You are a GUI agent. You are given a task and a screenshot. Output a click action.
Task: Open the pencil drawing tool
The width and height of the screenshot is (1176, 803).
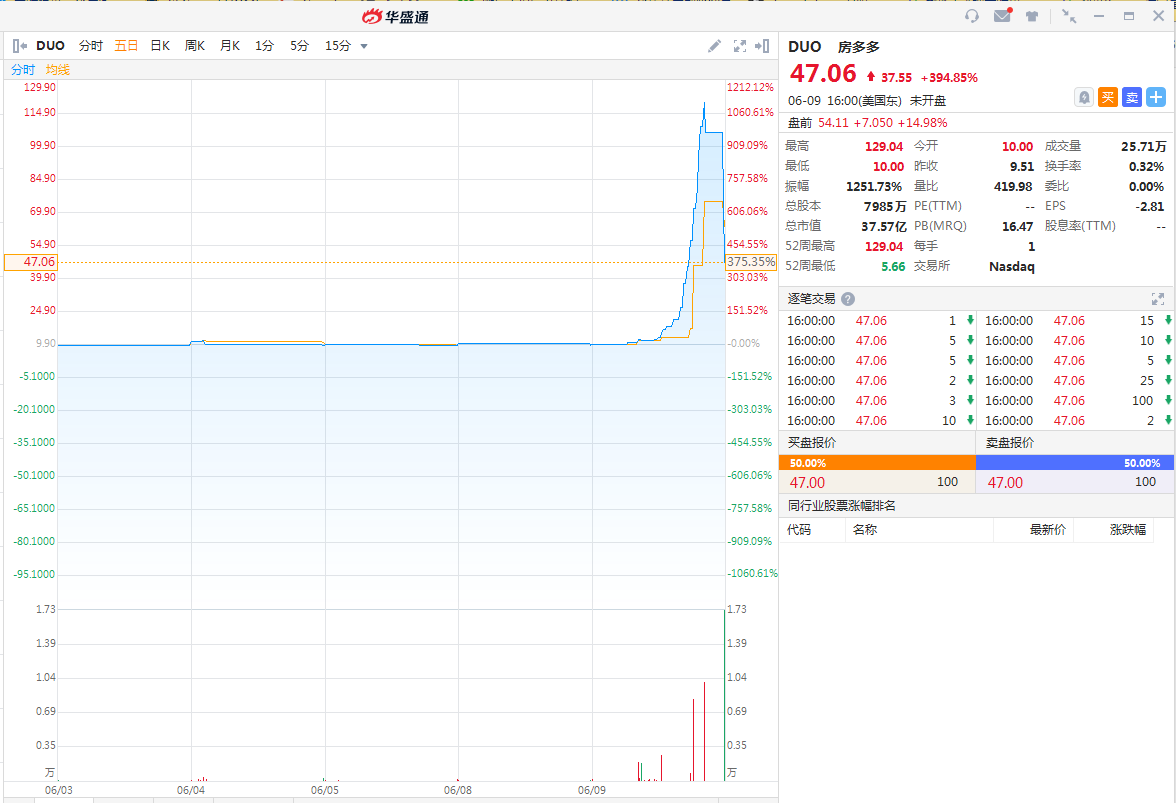point(714,46)
